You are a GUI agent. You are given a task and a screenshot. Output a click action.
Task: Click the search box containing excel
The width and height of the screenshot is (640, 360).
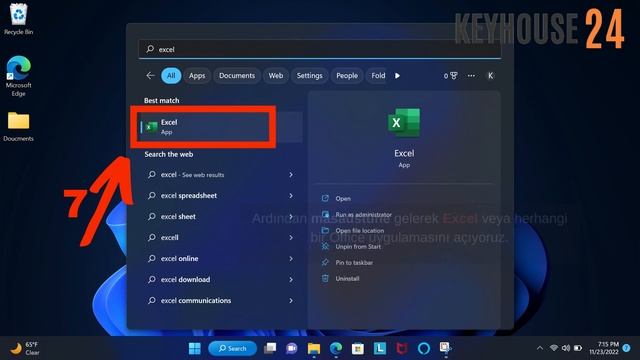tap(320, 49)
